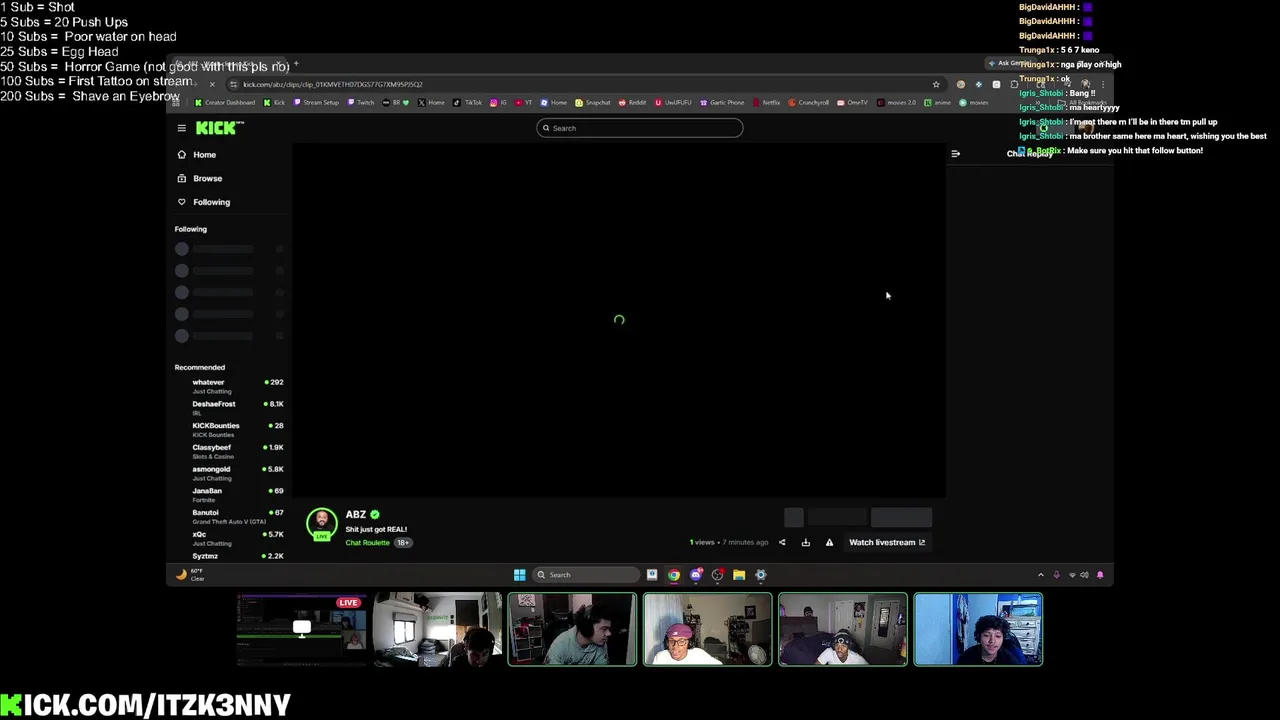
Task: Bookmark this page with star icon
Action: pyautogui.click(x=936, y=85)
